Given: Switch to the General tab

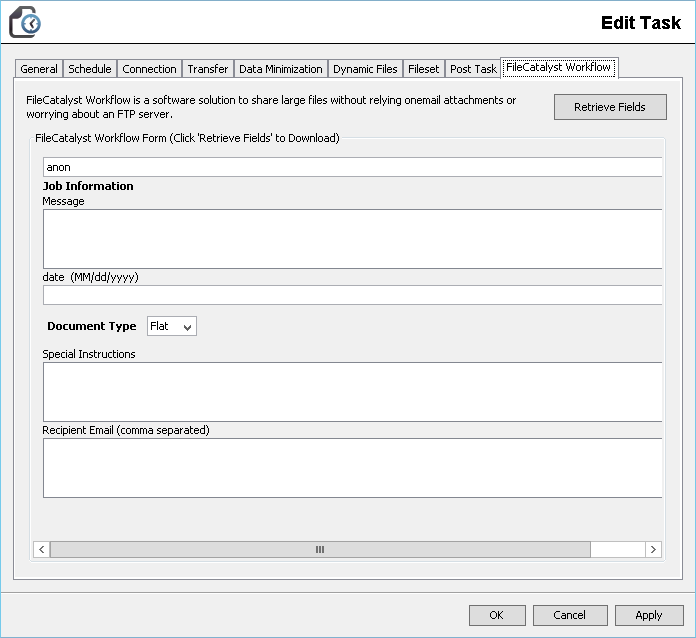Looking at the screenshot, I should (x=39, y=69).
